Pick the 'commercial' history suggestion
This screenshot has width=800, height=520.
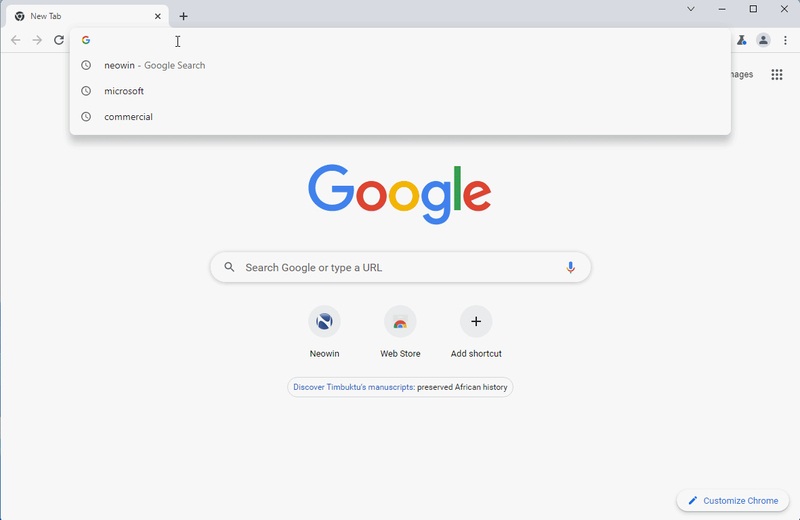(x=128, y=117)
